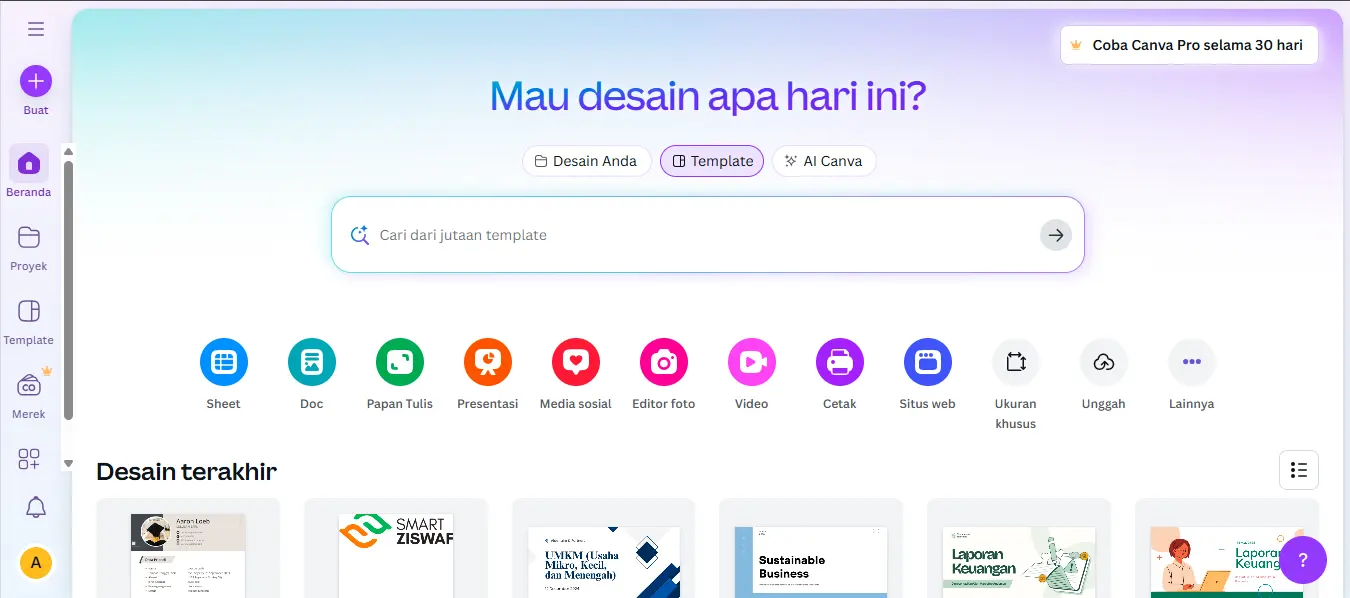Click the sidebar scroll down arrow

[69, 463]
